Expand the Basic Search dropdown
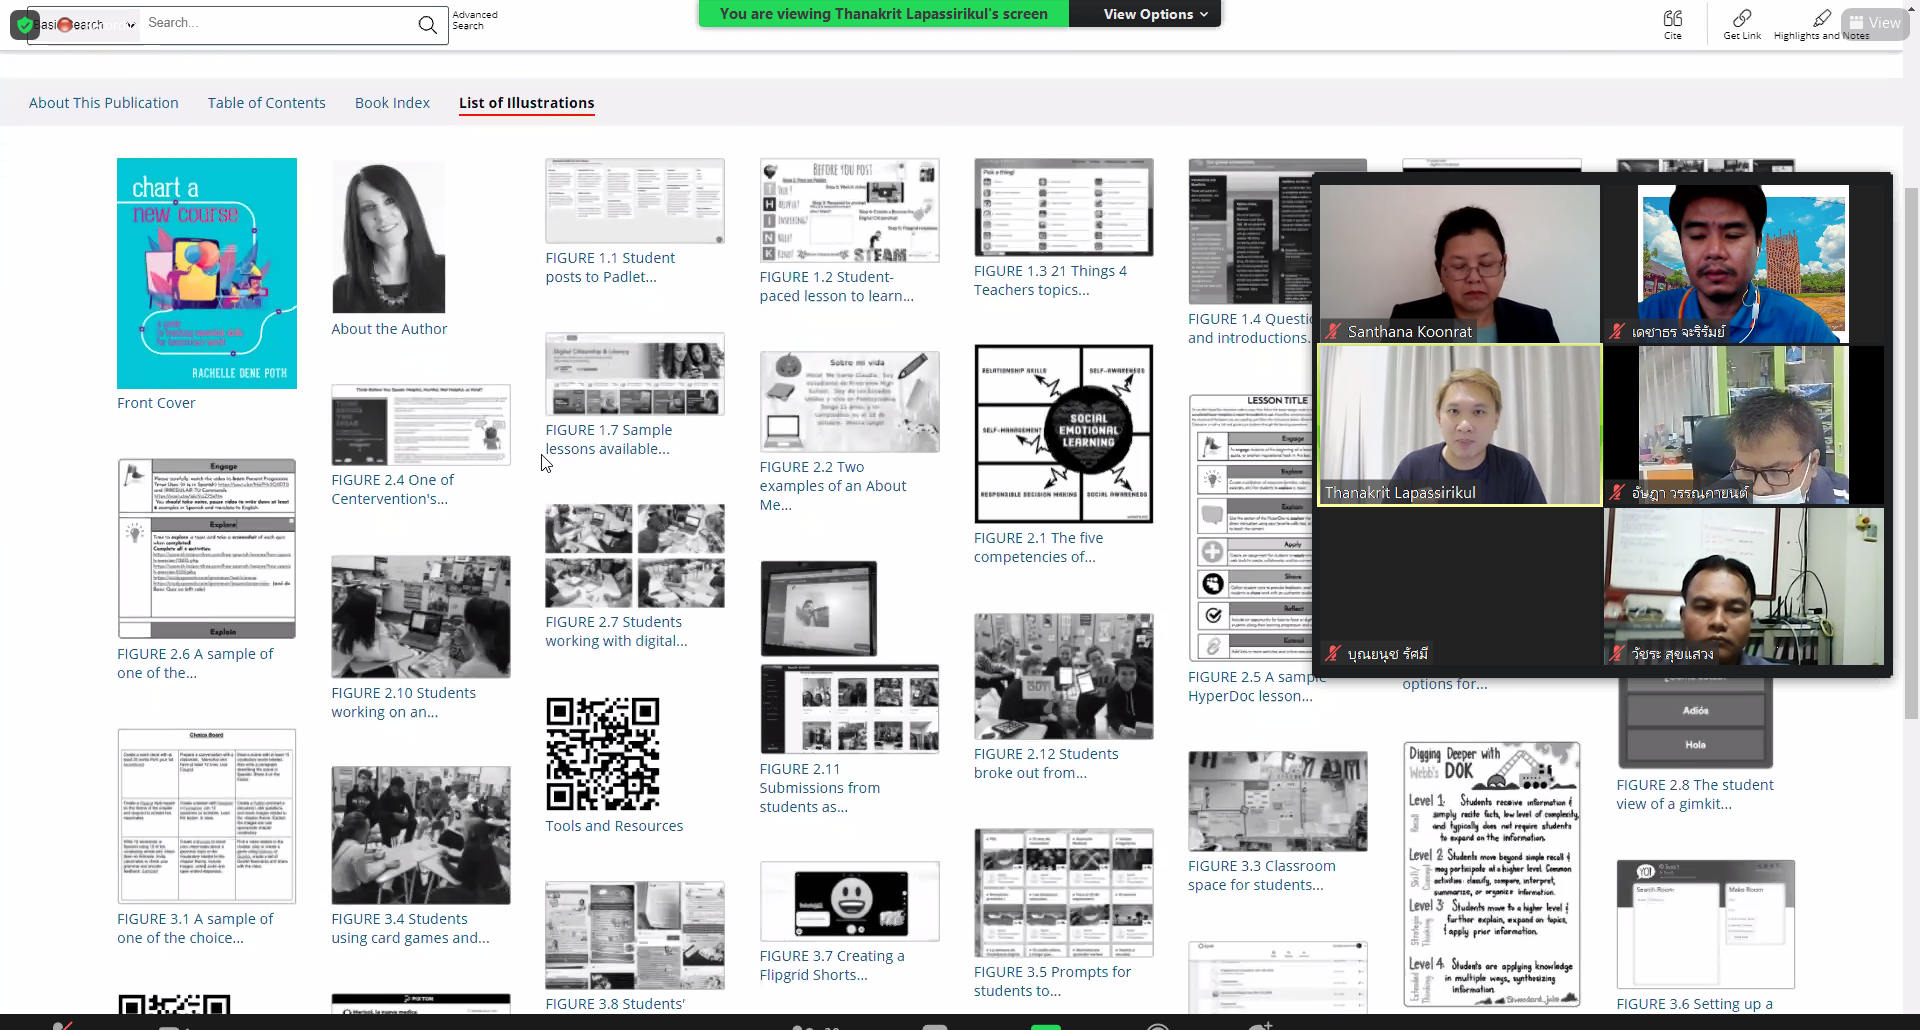This screenshot has height=1030, width=1920. pyautogui.click(x=131, y=25)
